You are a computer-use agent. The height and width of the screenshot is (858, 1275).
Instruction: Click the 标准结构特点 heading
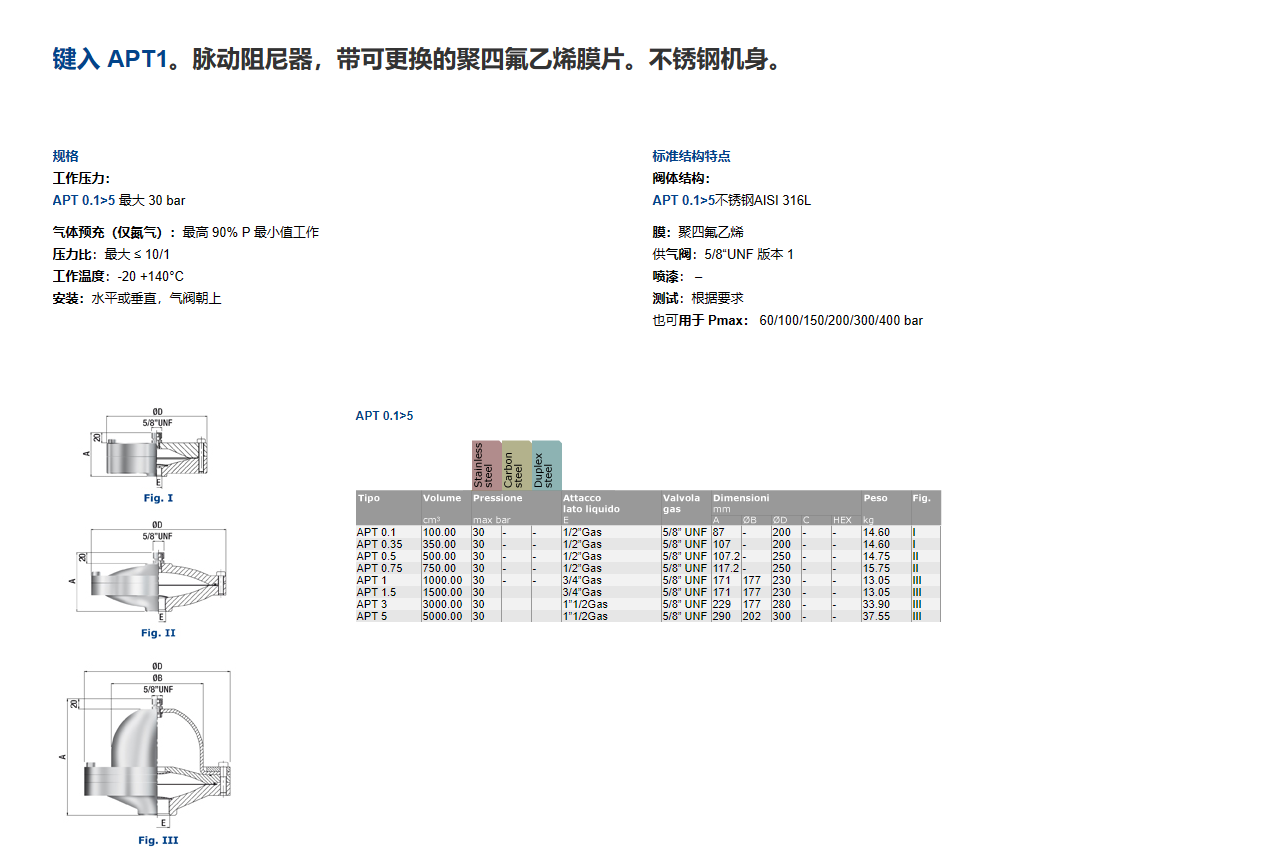(x=691, y=156)
